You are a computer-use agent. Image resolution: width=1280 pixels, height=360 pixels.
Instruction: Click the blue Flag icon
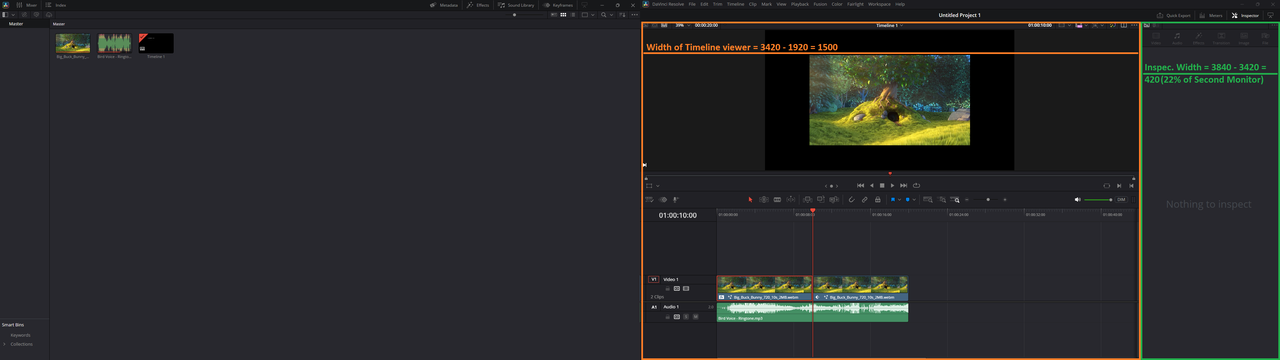[x=893, y=200]
